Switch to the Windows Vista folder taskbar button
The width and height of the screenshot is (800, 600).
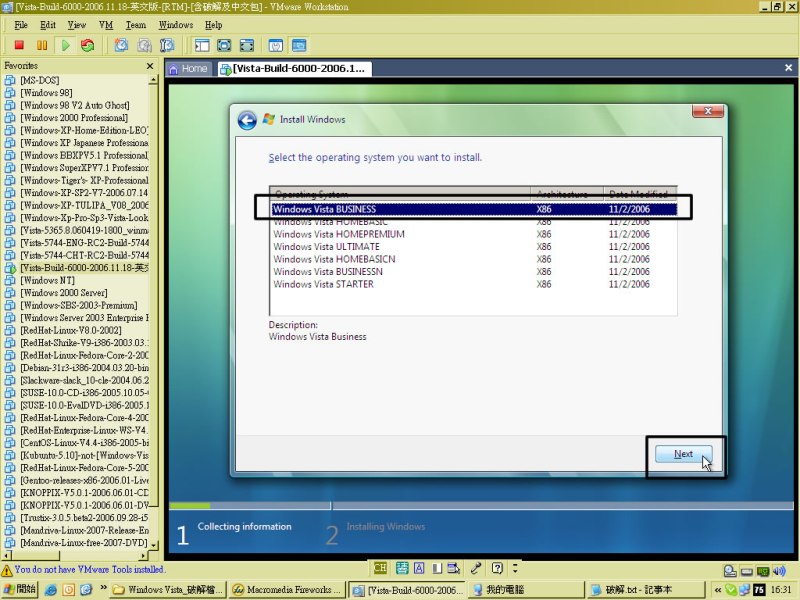[x=167, y=590]
